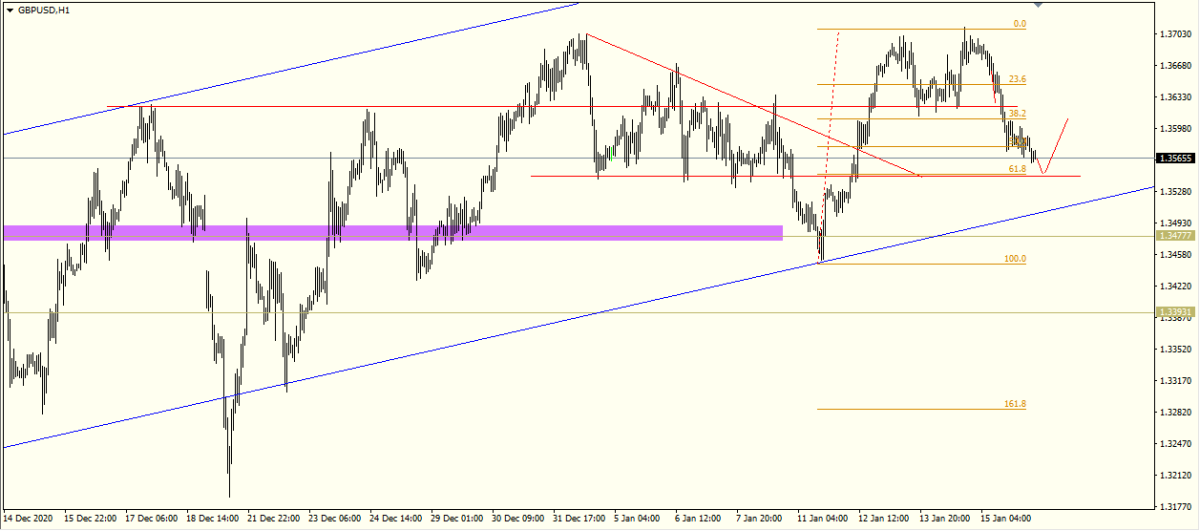Click the 11 Jan 04:00 time label
Image resolution: width=1200 pixels, height=531 pixels.
pyautogui.click(x=824, y=519)
